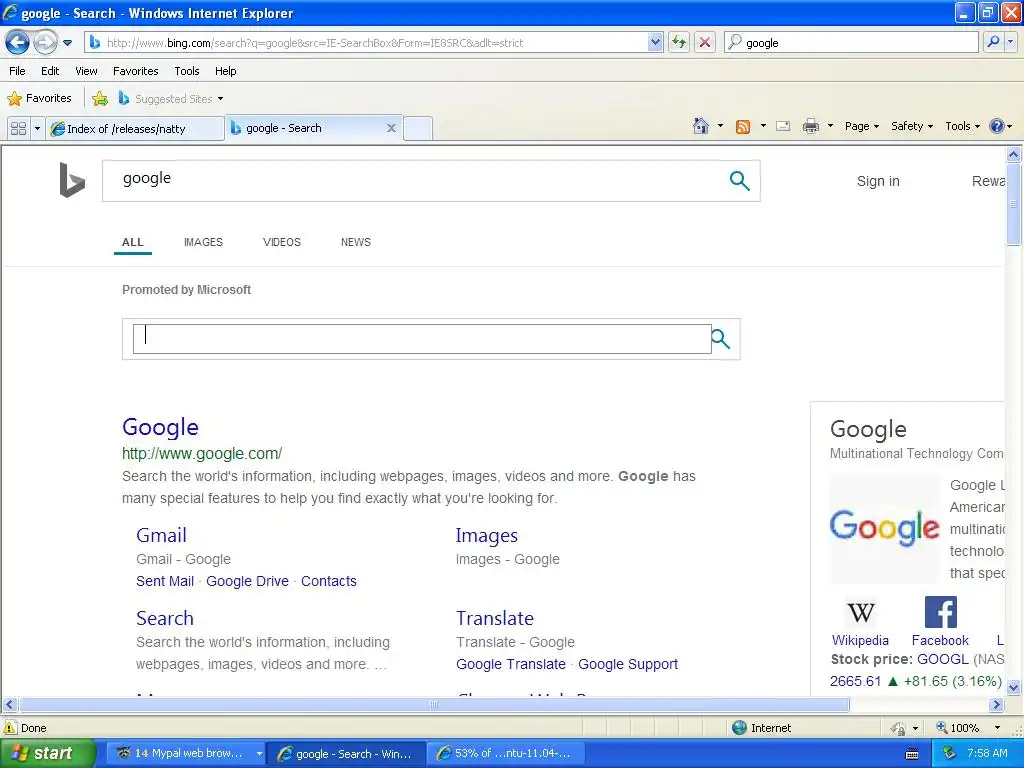Click the Contacts link
This screenshot has width=1024, height=768.
tap(328, 581)
